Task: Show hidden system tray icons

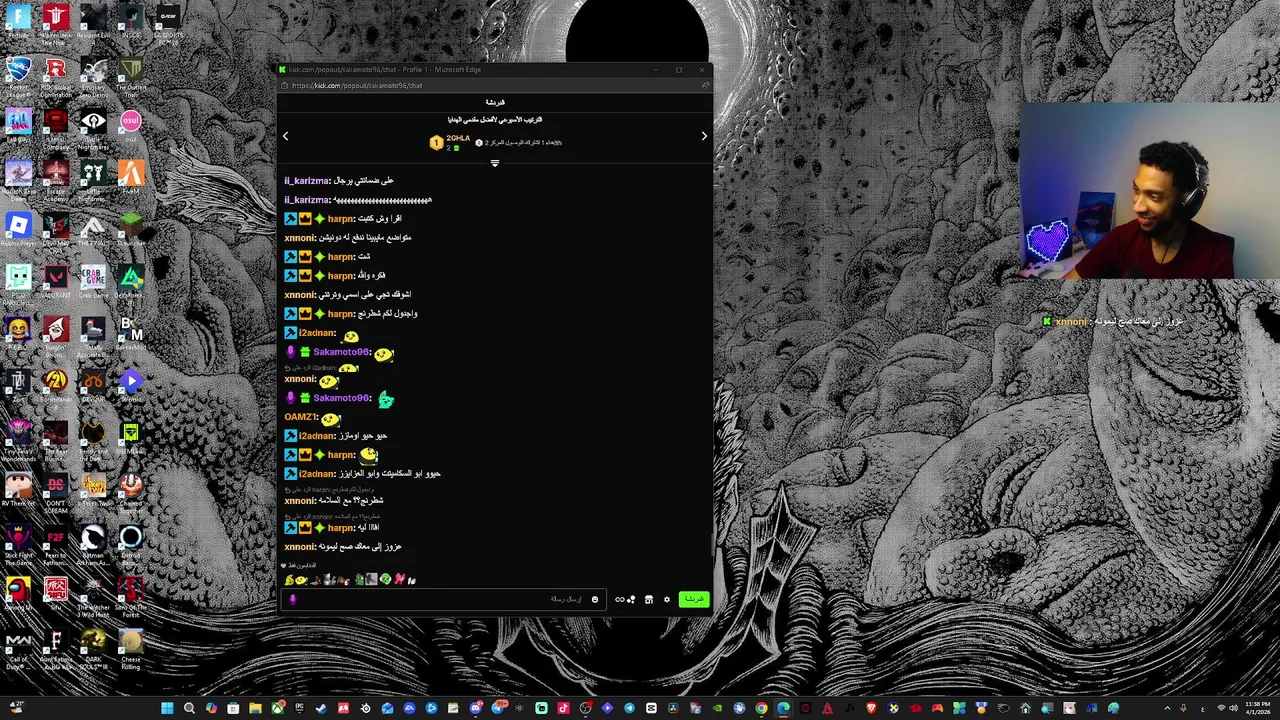Action: coord(1167,708)
